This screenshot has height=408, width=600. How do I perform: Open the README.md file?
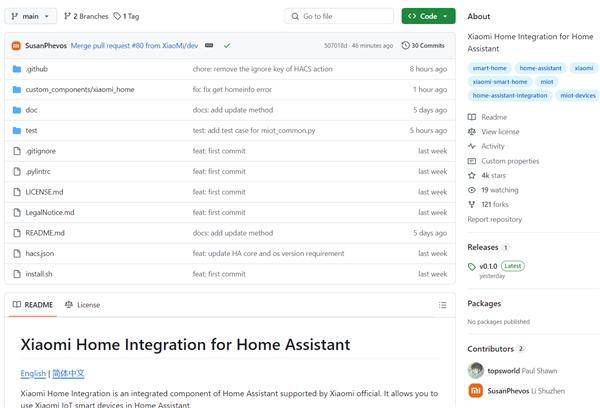[45, 233]
